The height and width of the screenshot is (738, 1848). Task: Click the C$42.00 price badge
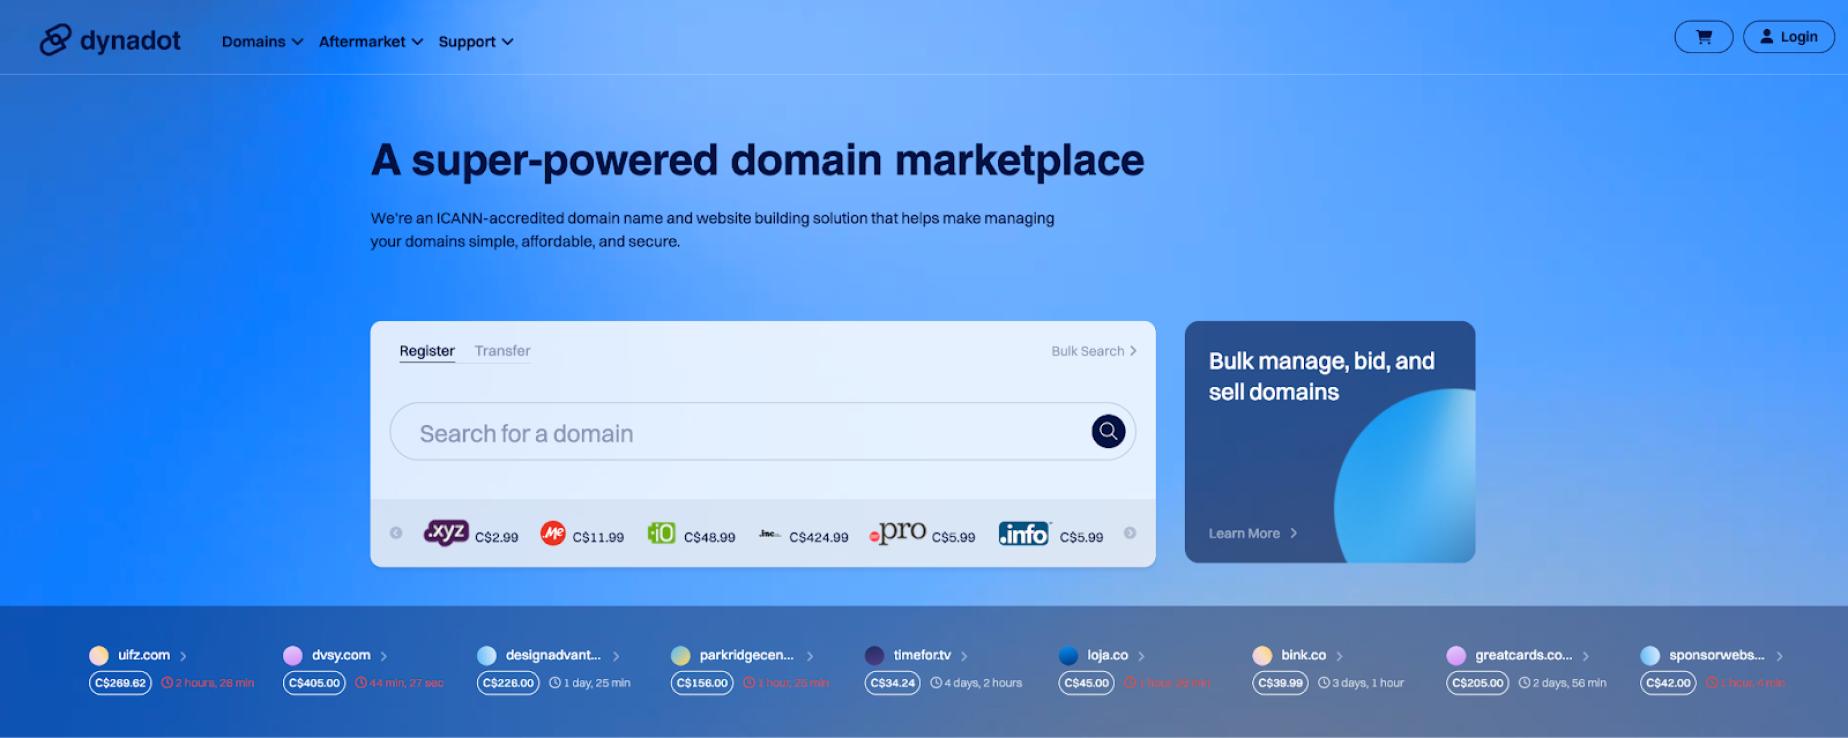1668,683
